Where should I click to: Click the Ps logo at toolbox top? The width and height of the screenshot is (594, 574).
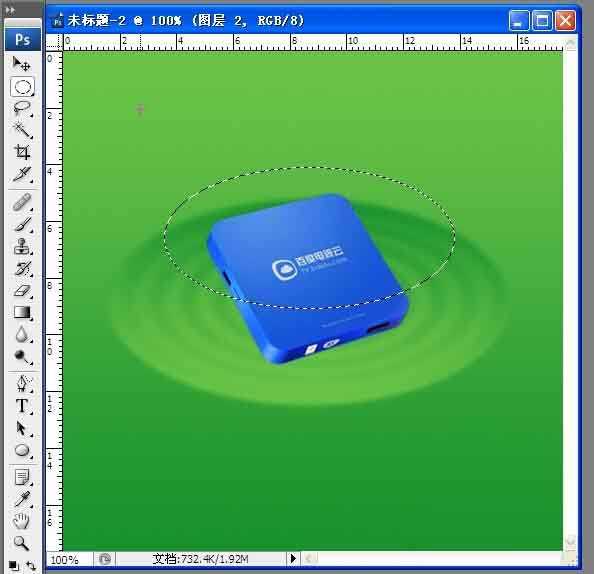point(23,39)
